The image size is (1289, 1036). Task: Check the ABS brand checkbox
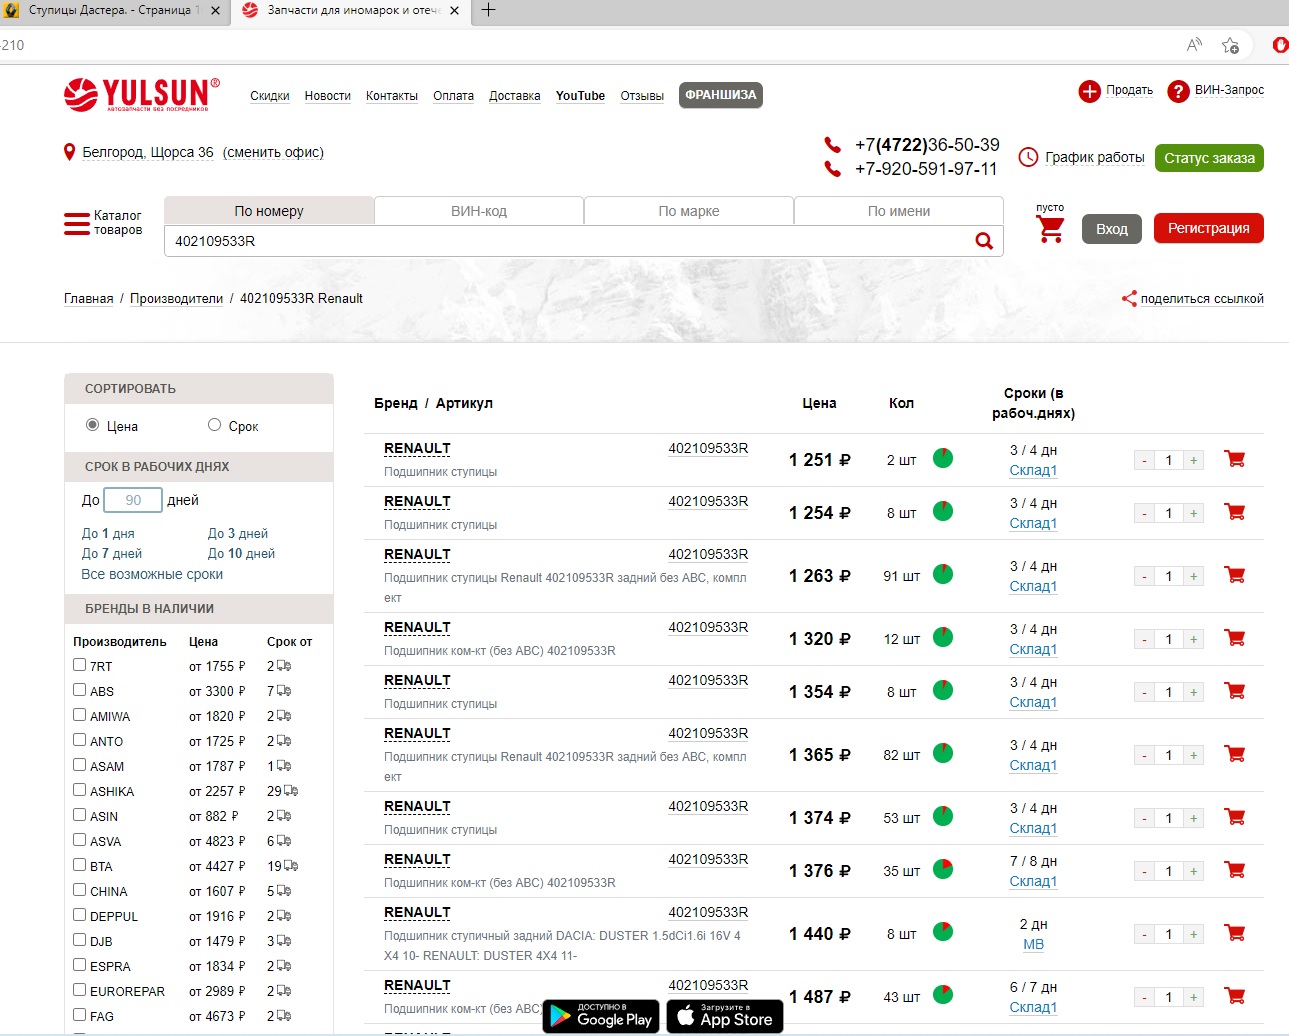79,689
